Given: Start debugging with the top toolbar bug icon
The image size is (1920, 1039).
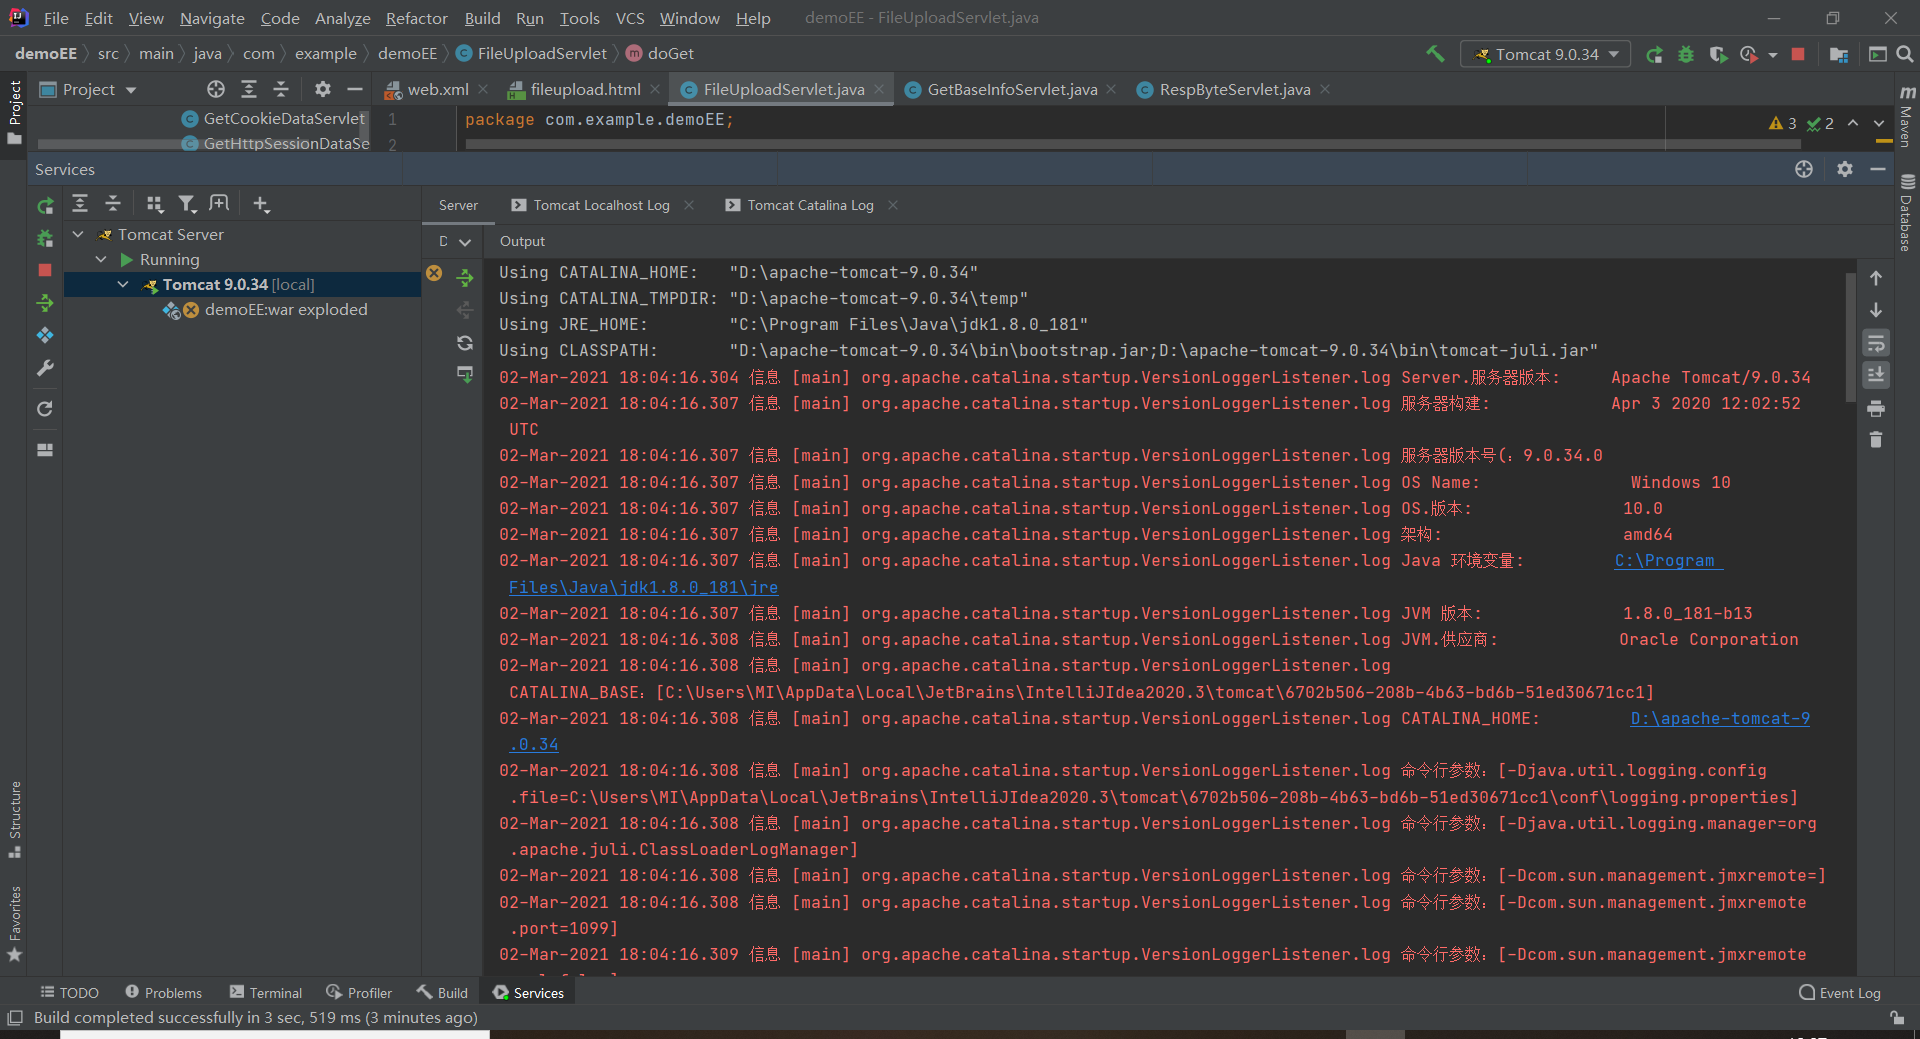Looking at the screenshot, I should [1686, 55].
